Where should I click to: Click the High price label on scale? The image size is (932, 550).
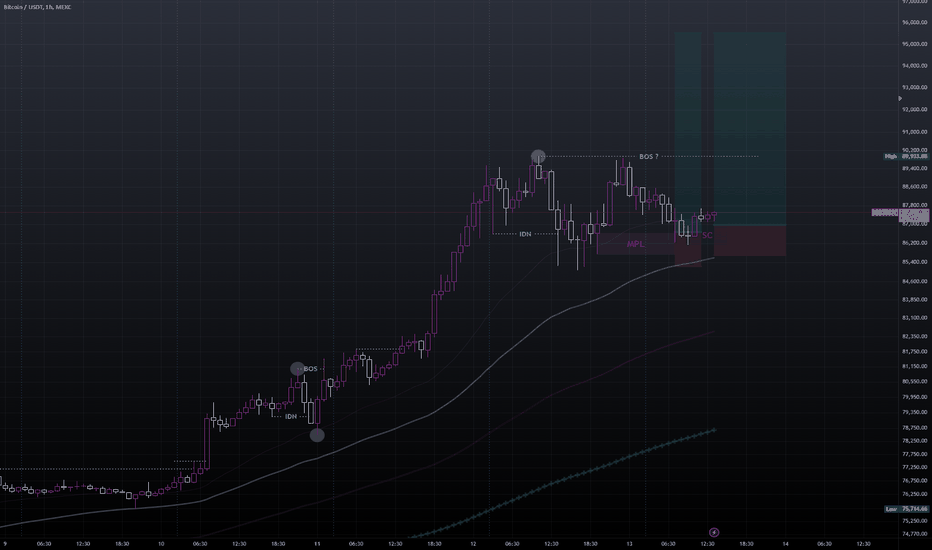(x=906, y=156)
